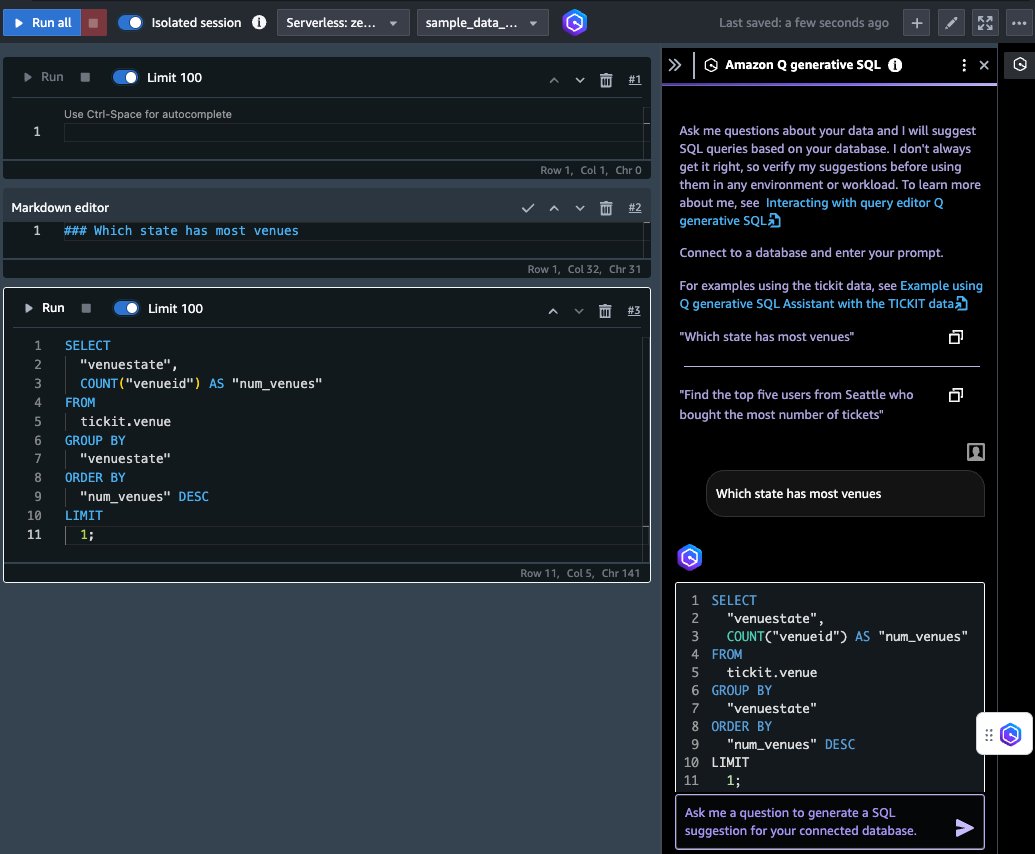The height and width of the screenshot is (854, 1035).
Task: Delete markdown cell #2
Action: click(x=606, y=208)
